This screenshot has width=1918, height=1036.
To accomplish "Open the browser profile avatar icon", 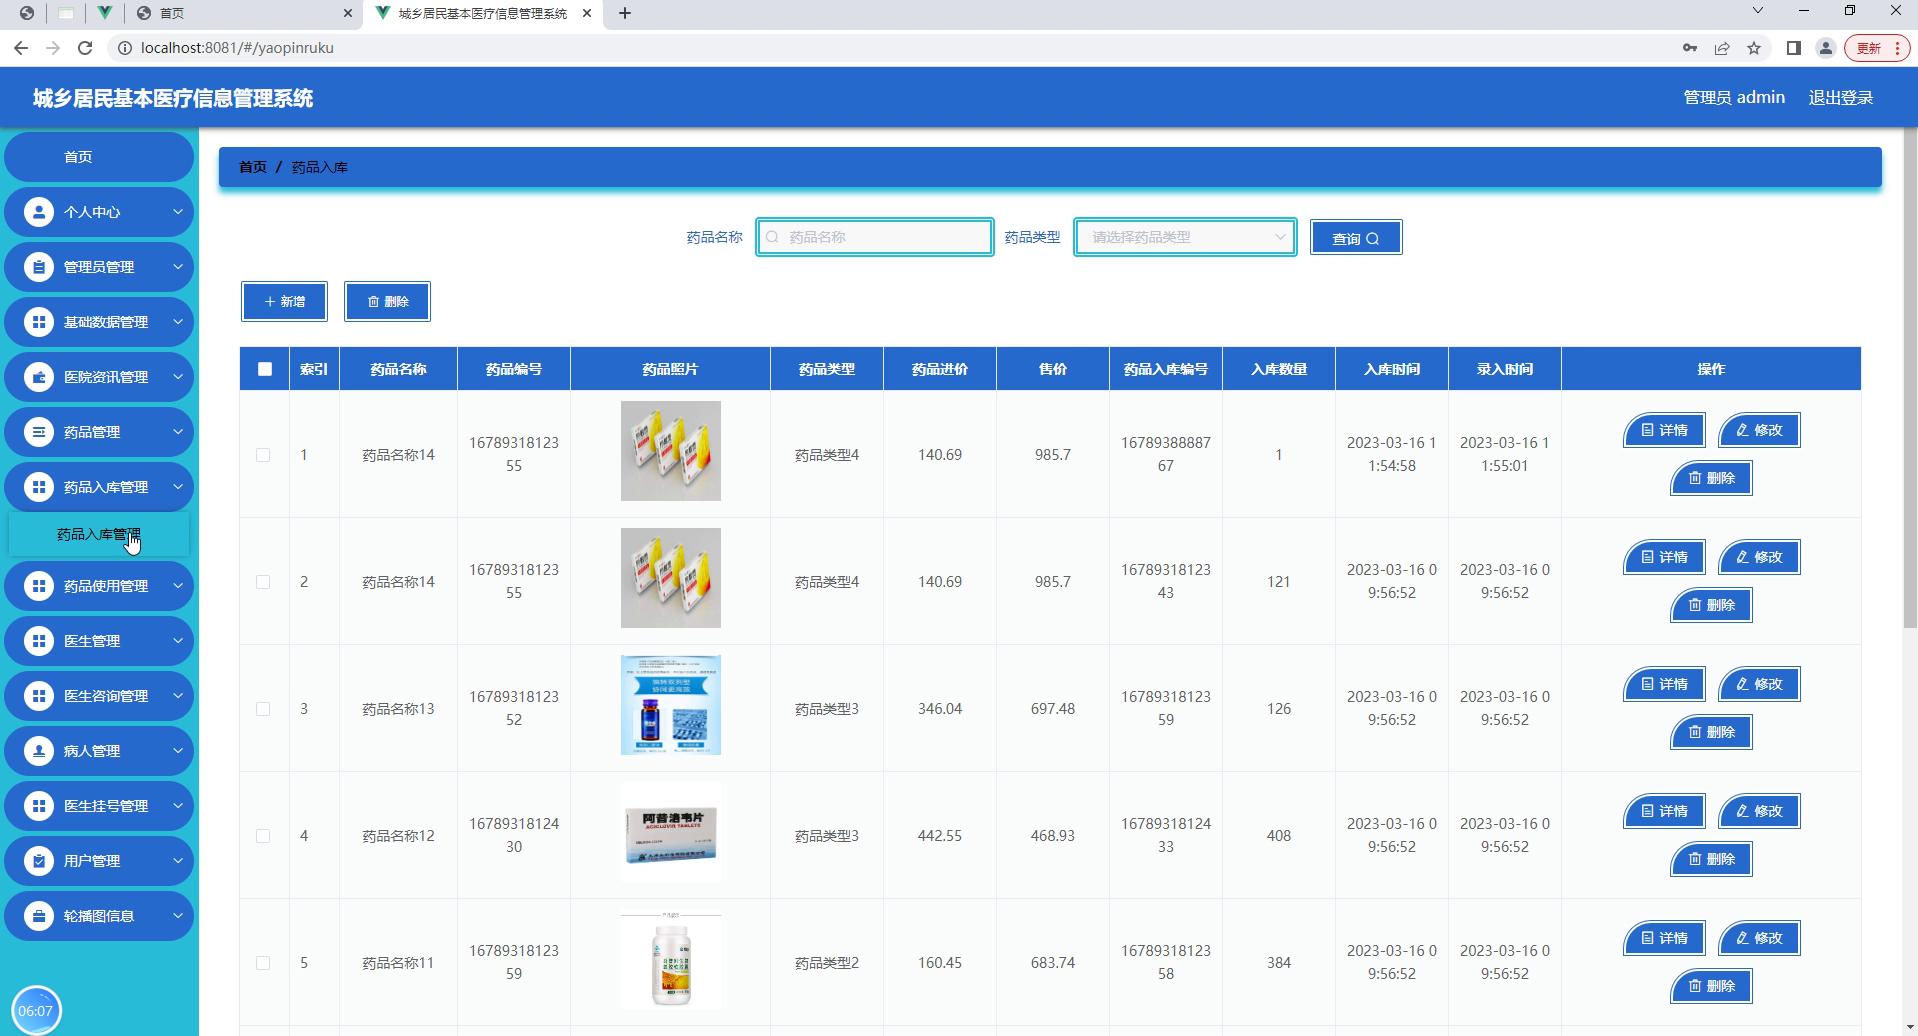I will (x=1825, y=47).
